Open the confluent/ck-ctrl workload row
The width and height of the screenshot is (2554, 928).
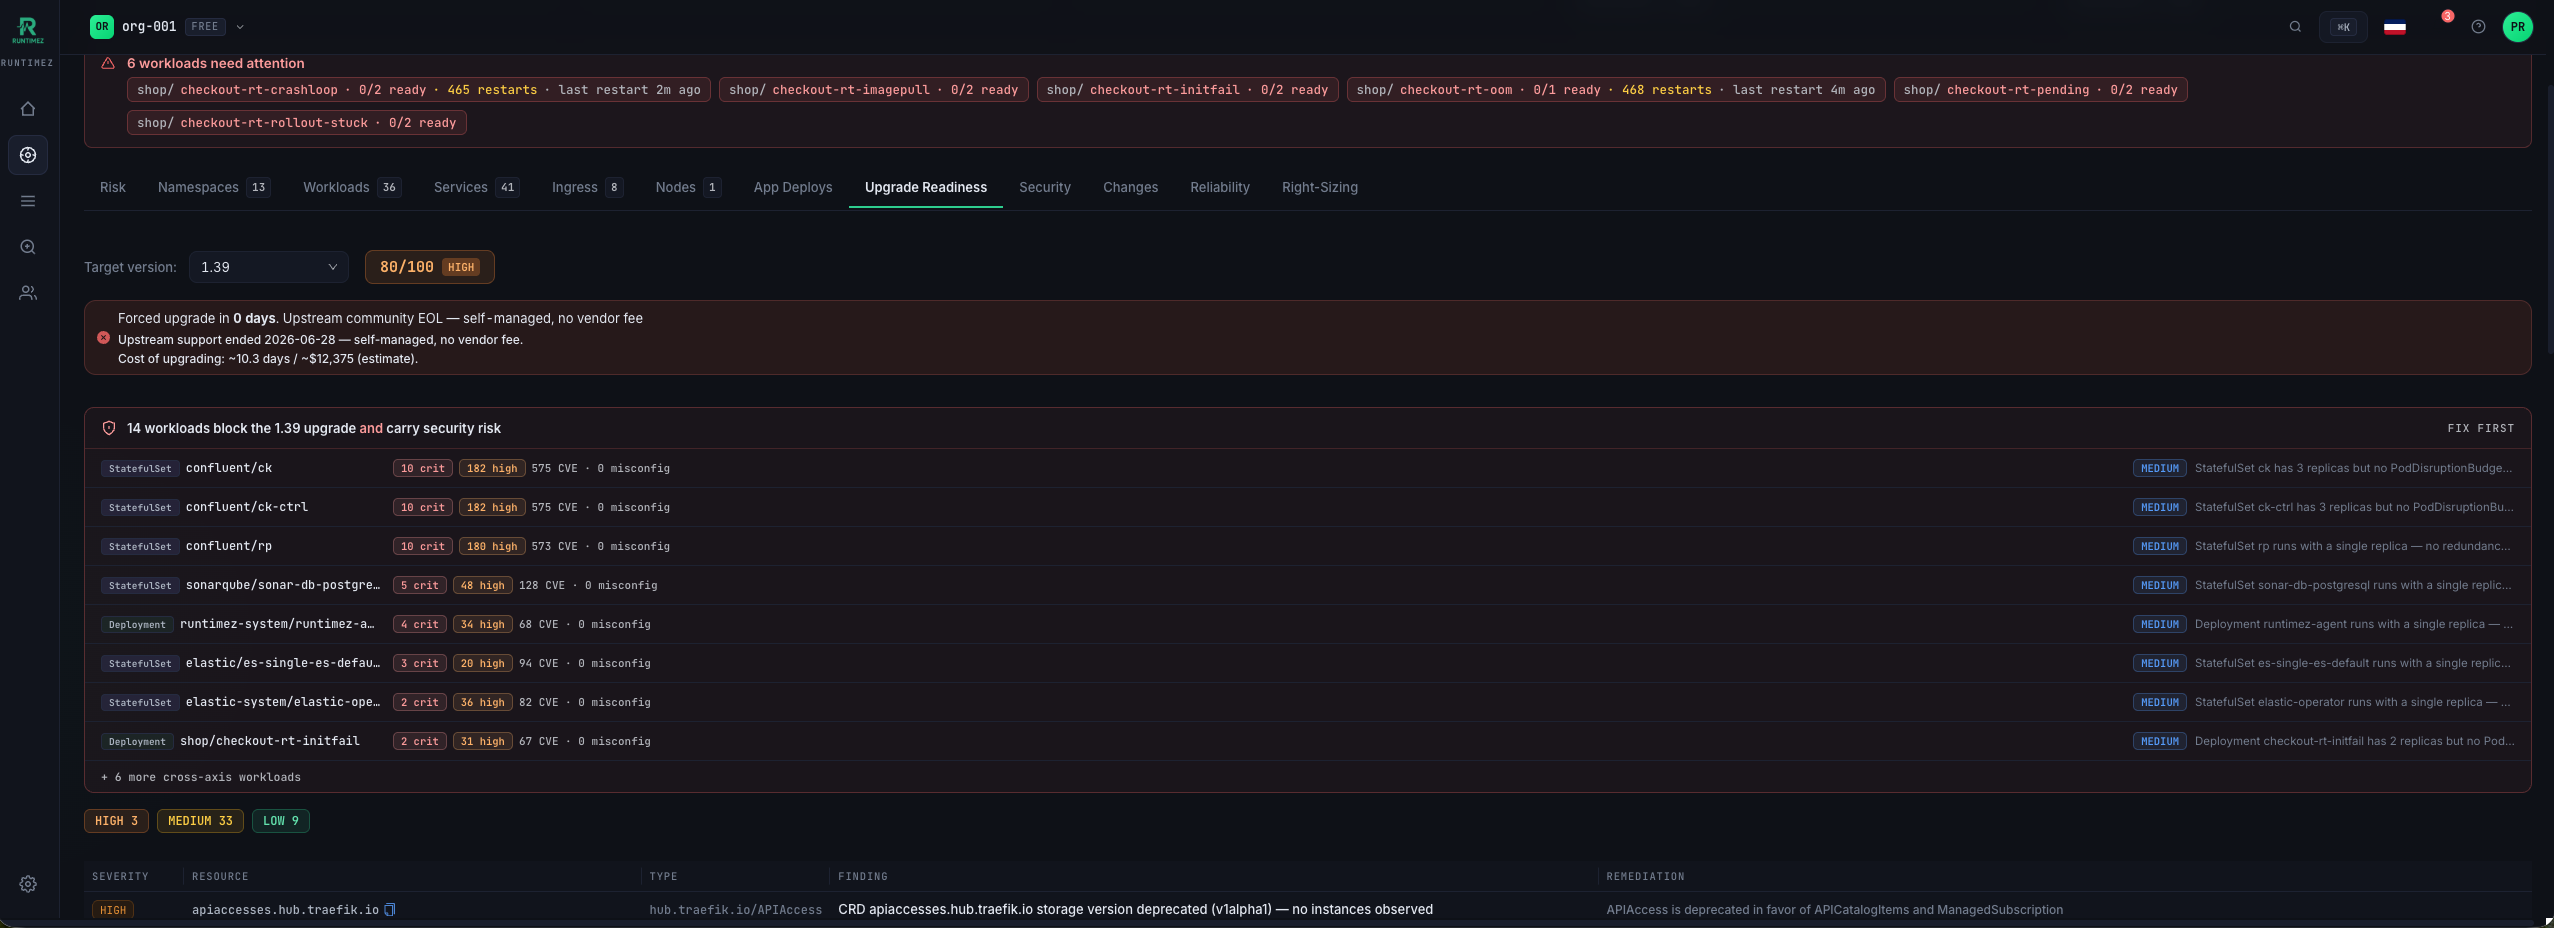click(1307, 507)
